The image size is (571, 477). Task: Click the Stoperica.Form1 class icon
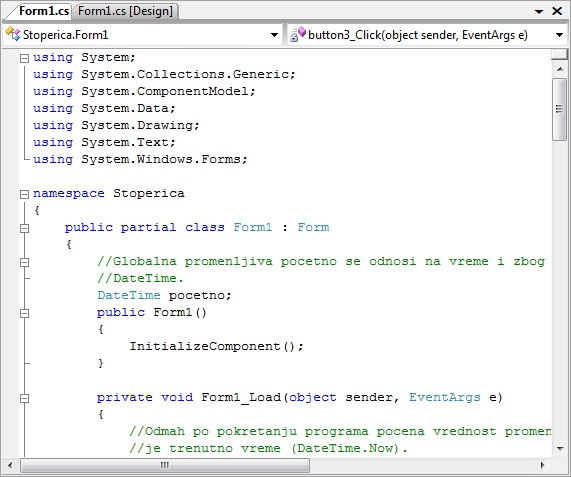[x=13, y=34]
